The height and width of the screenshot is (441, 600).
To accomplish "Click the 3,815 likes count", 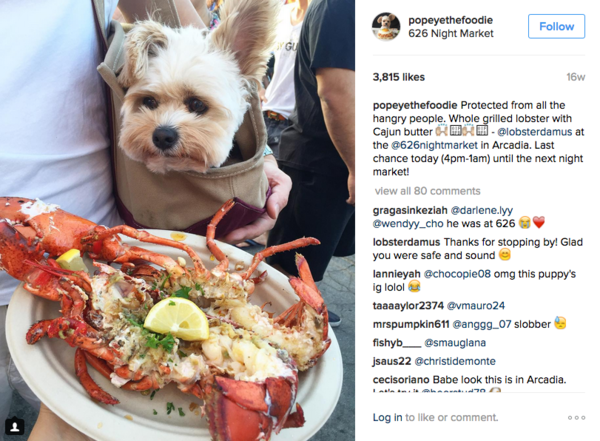I will click(x=399, y=77).
